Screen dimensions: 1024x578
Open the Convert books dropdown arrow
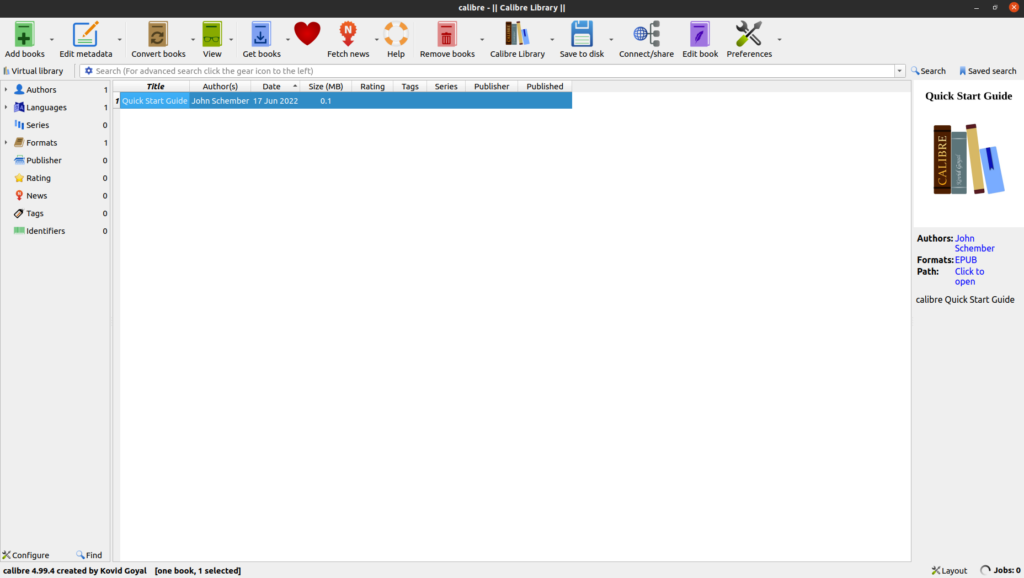pos(193,39)
